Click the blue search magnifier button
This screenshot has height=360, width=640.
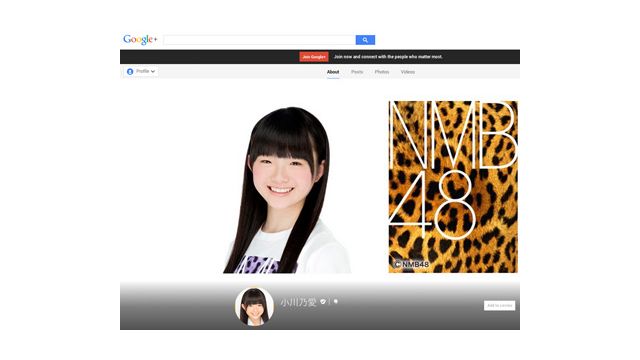coord(365,40)
